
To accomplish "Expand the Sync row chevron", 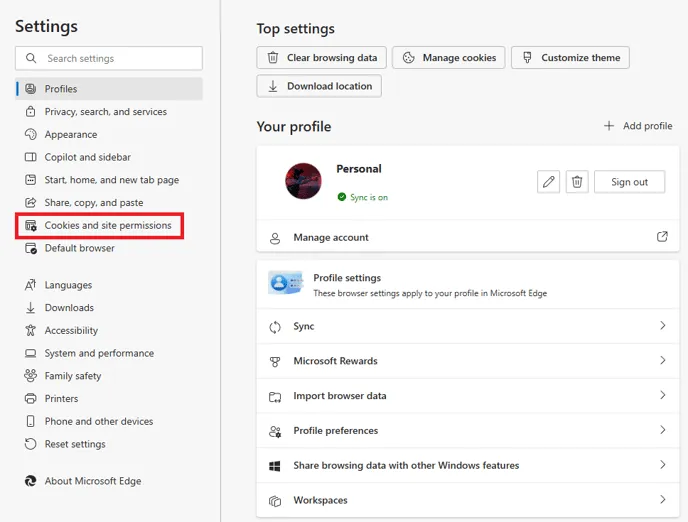I will tap(663, 325).
